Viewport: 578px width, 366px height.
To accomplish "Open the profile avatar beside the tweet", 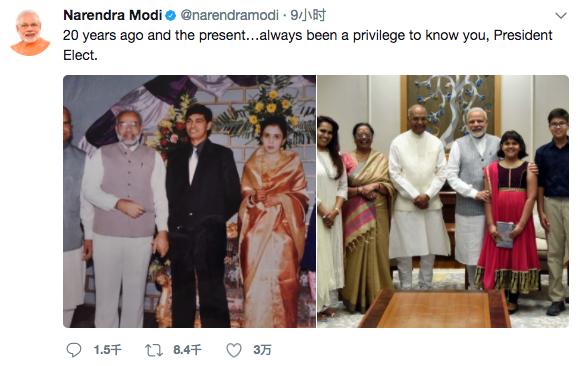I will [x=30, y=32].
